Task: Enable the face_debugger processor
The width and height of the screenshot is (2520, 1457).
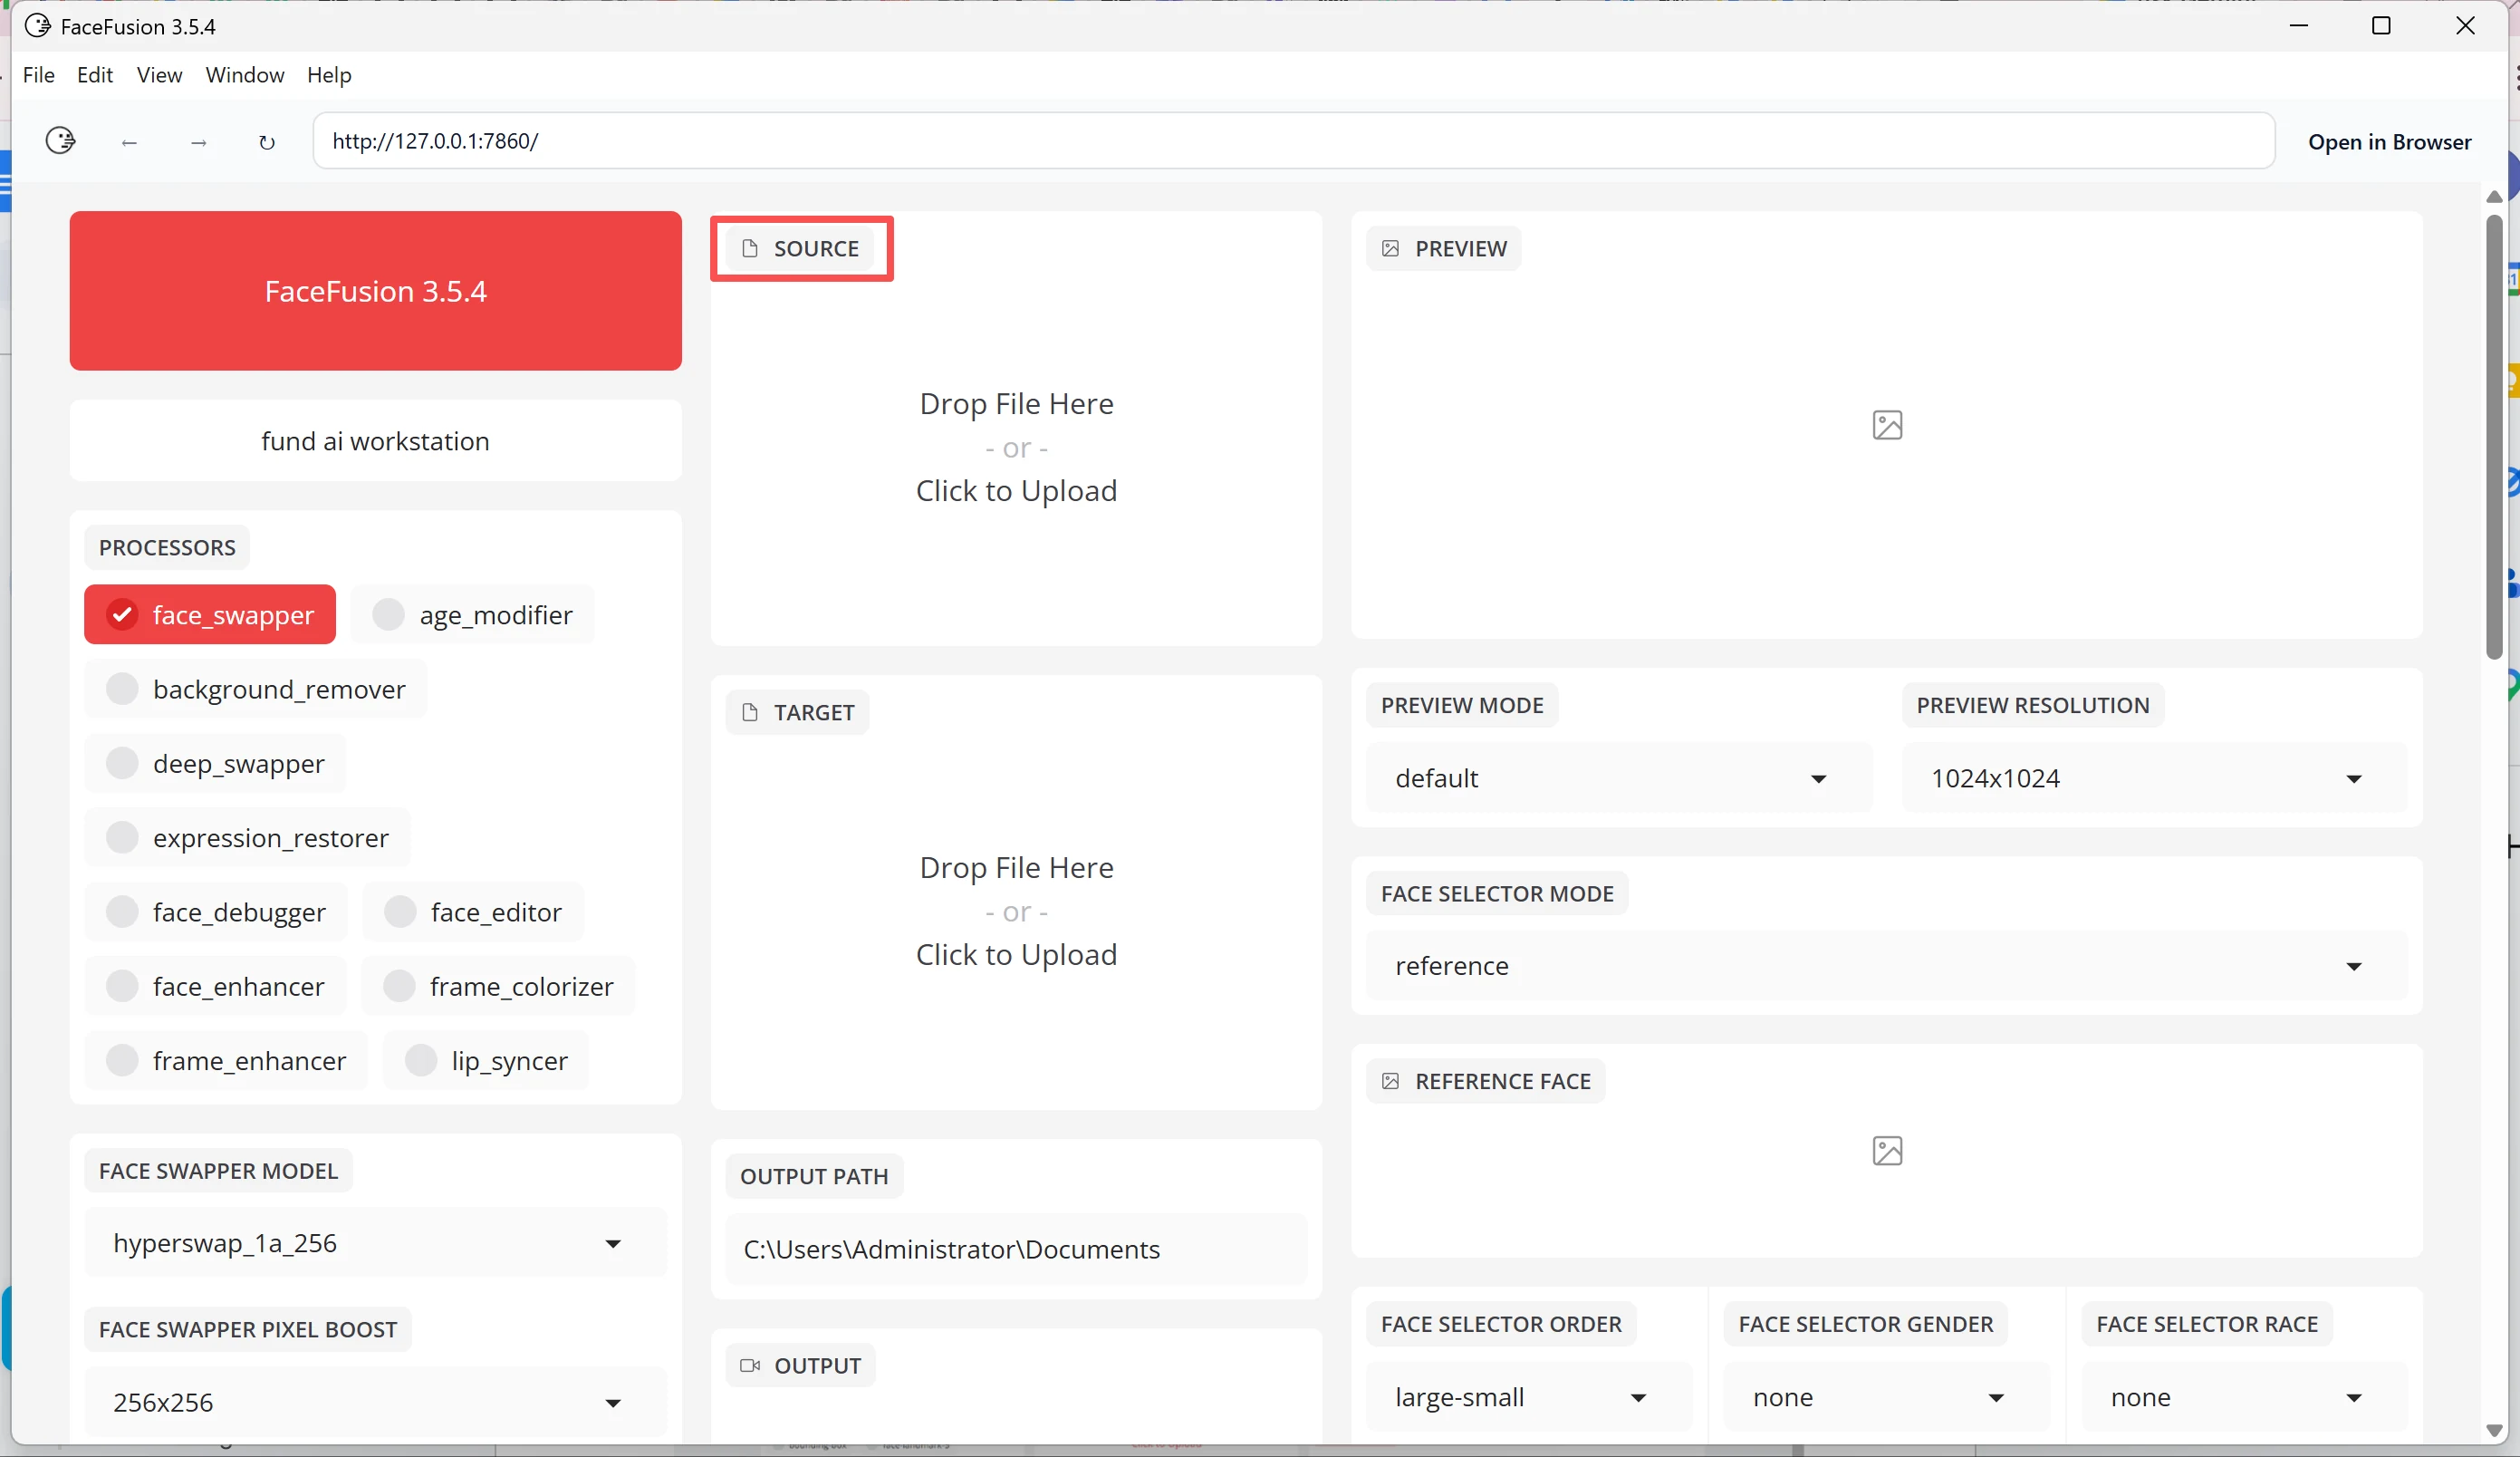Action: (216, 911)
